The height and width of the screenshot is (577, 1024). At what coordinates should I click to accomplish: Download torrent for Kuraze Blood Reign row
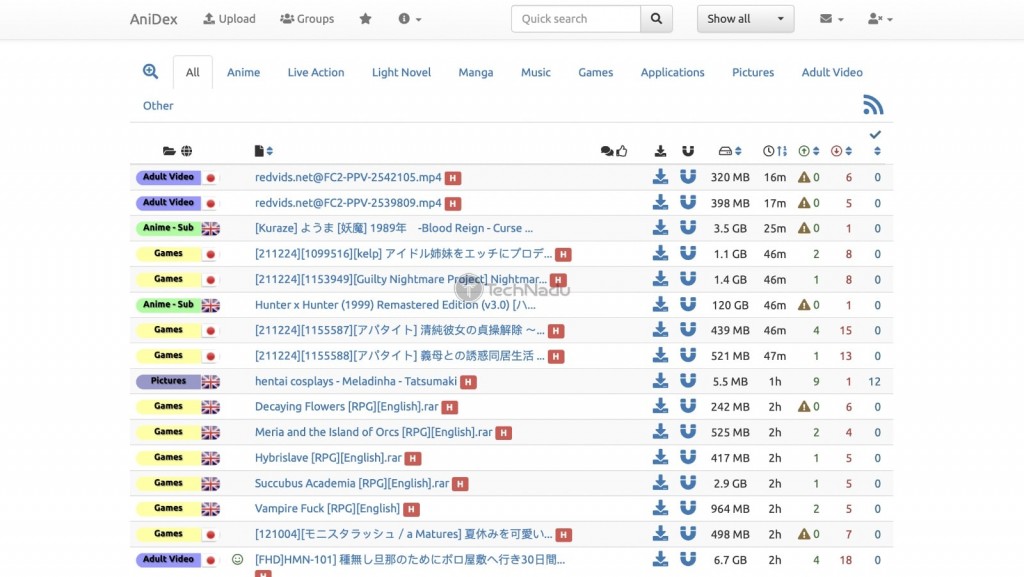click(660, 228)
